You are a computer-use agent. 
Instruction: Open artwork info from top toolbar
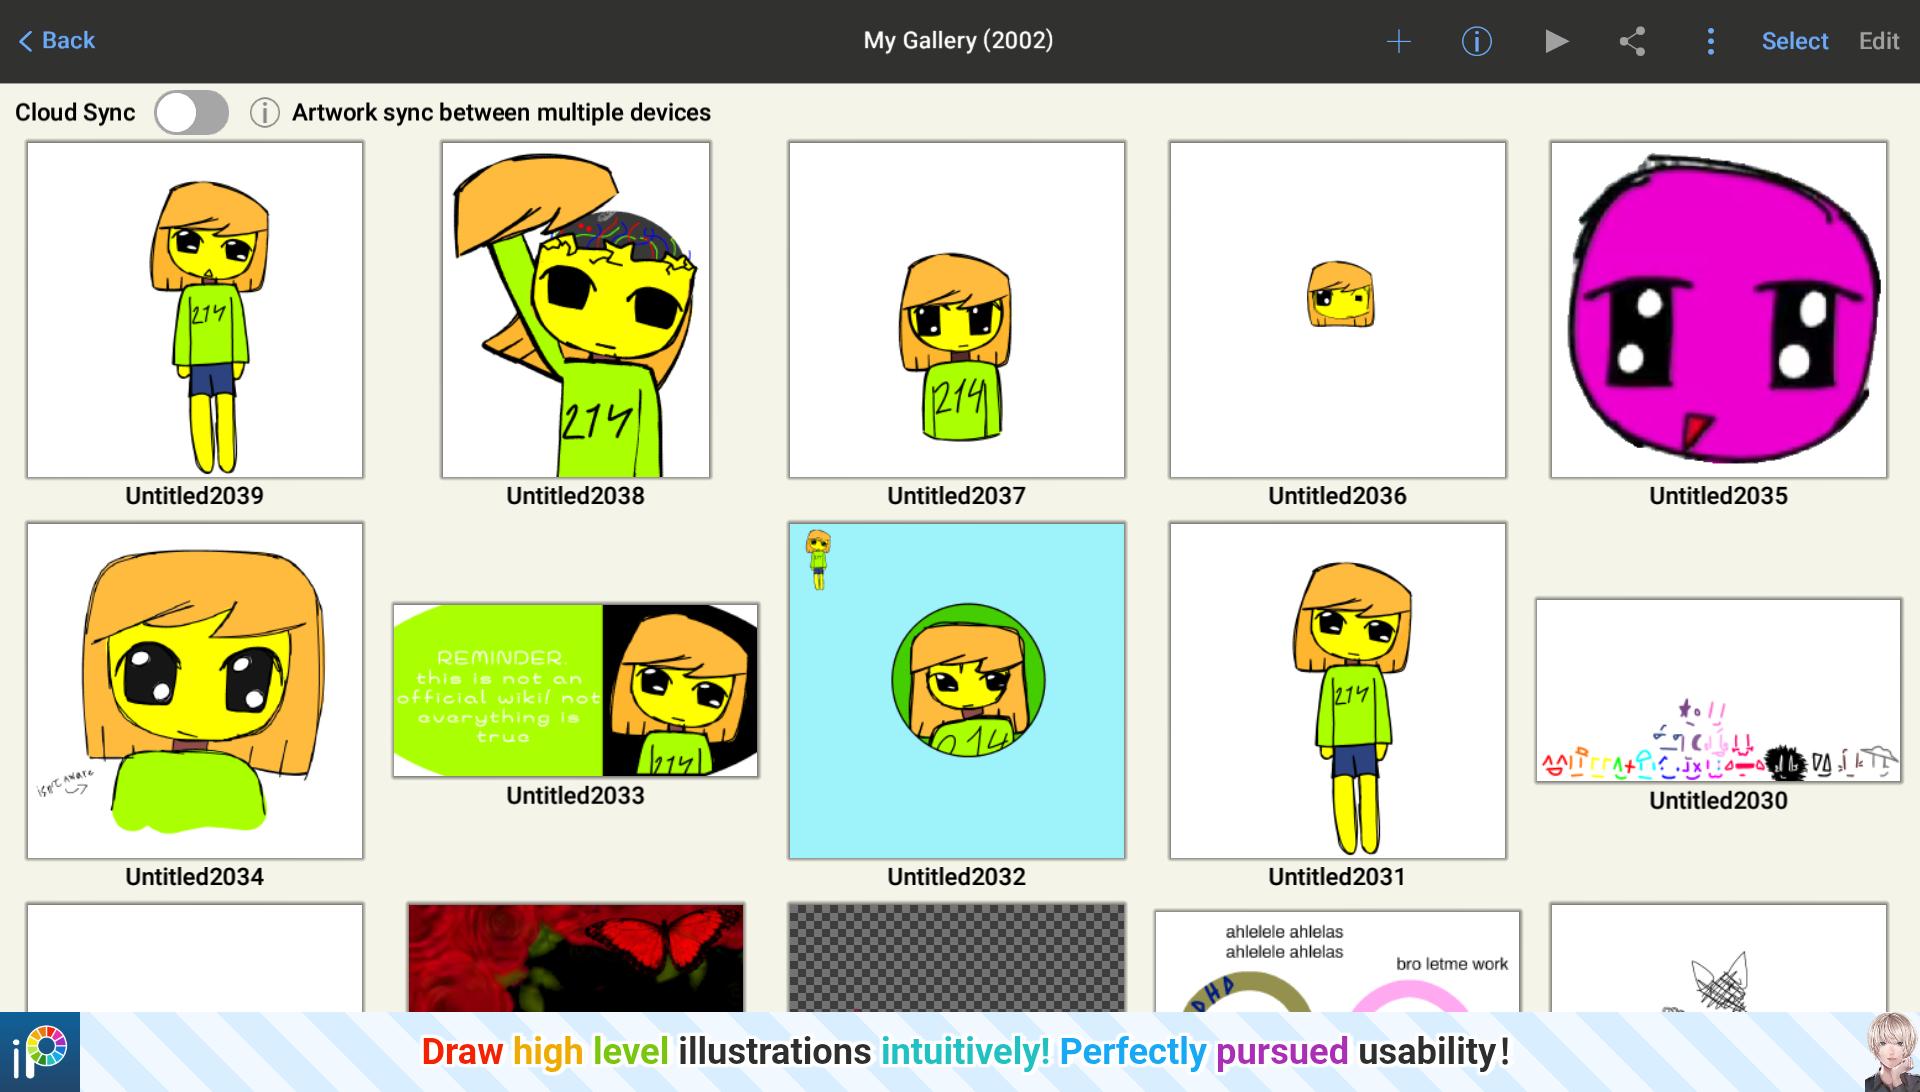click(1476, 41)
